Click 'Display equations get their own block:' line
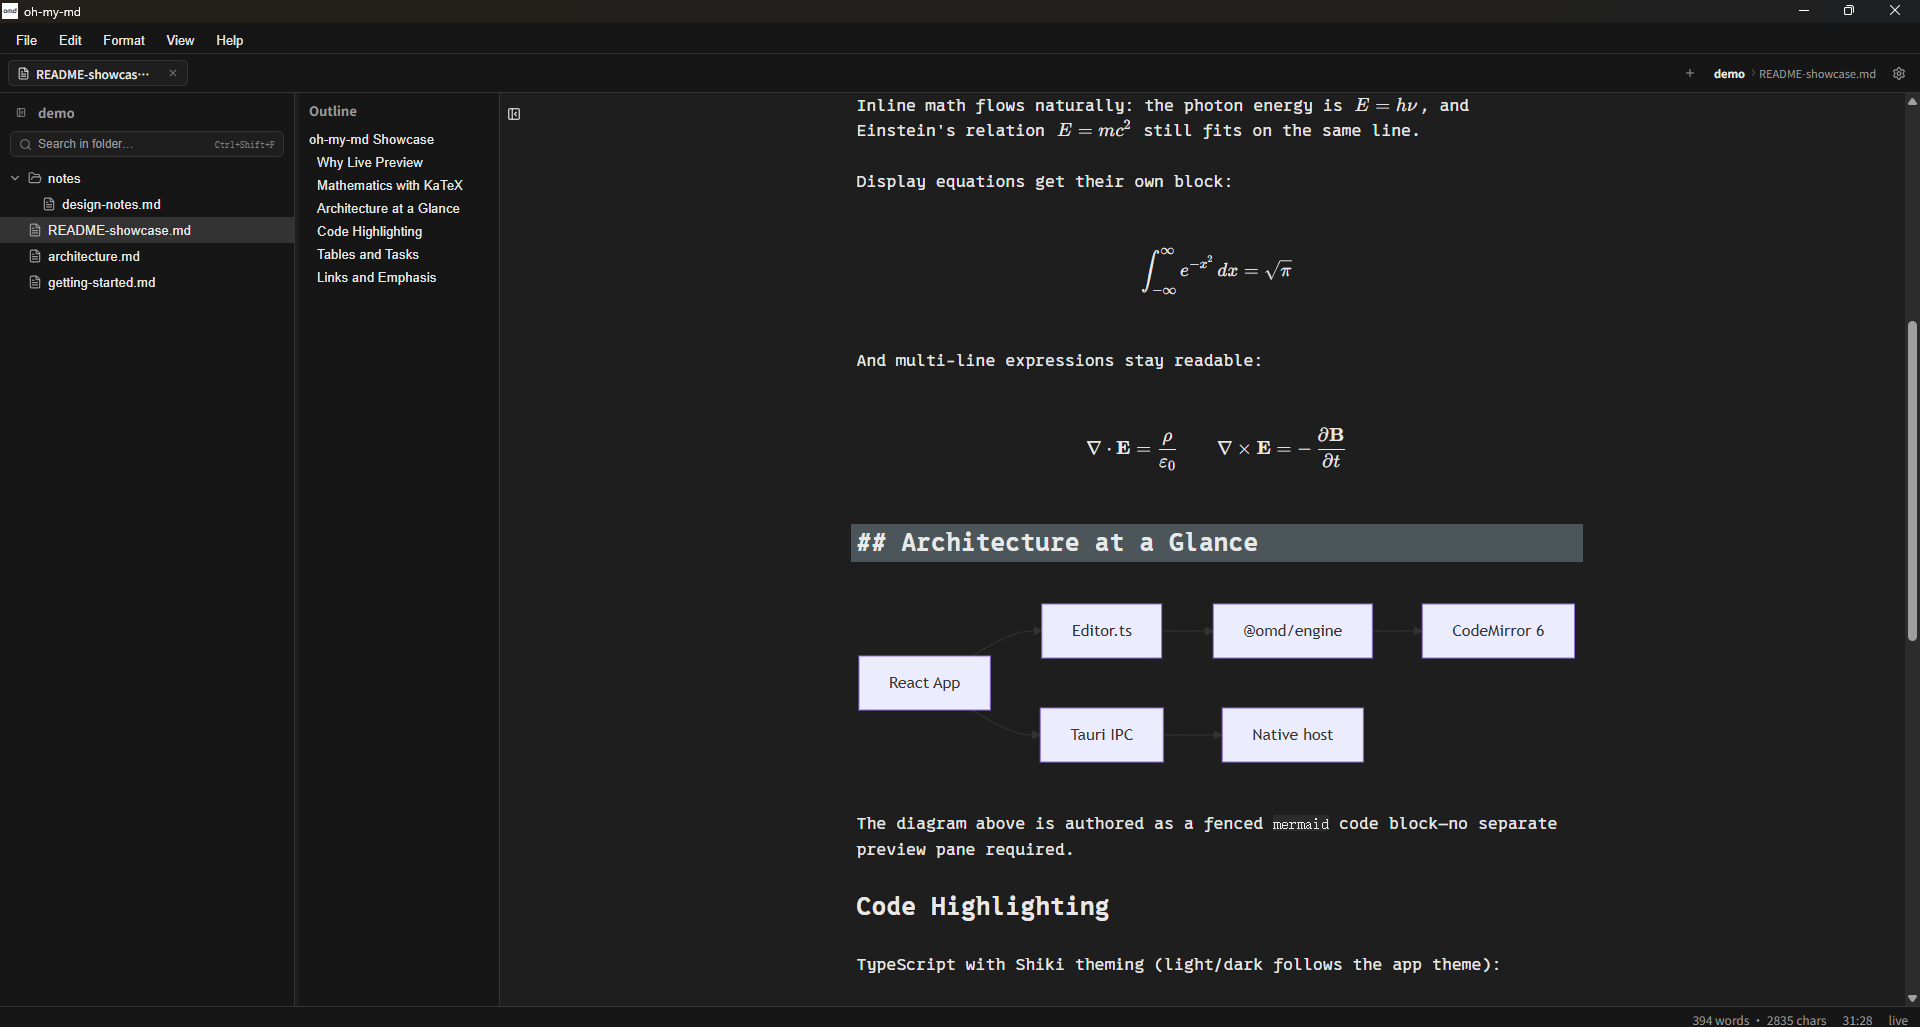Image resolution: width=1920 pixels, height=1027 pixels. pyautogui.click(x=1044, y=182)
